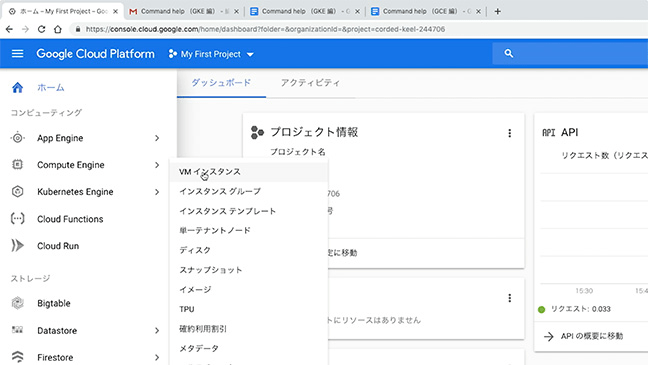Switch to Command help (GCE 編) tab
This screenshot has height=365, width=648.
click(x=426, y=12)
